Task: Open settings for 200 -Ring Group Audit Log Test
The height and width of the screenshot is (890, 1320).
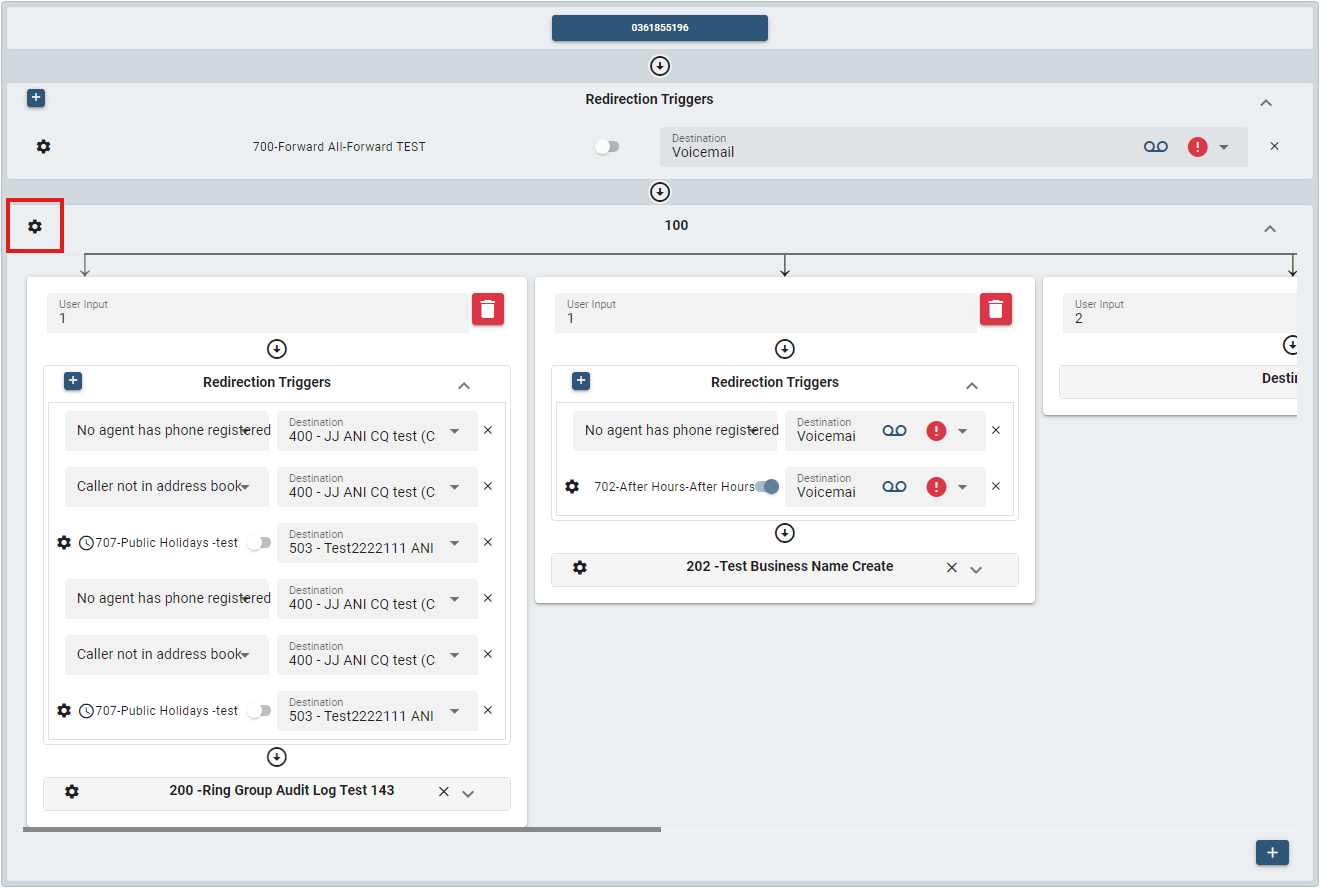Action: (x=72, y=792)
